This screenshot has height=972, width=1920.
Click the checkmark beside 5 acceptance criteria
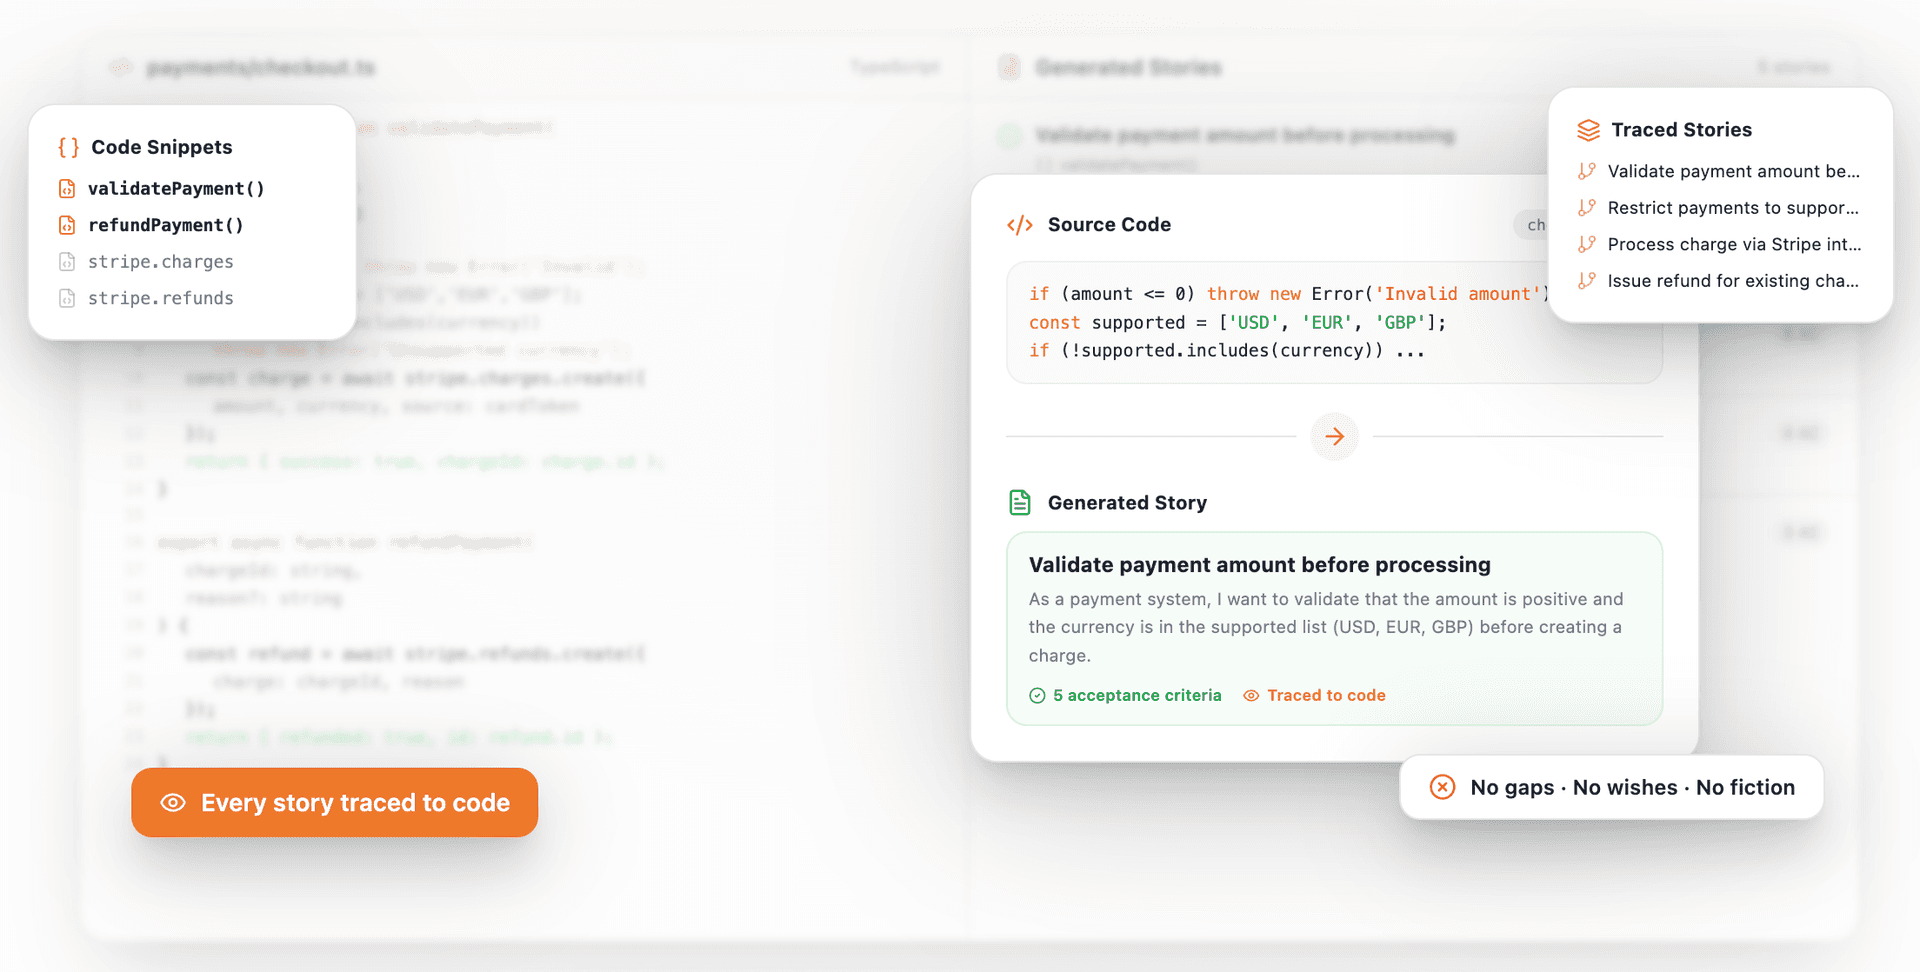click(1037, 695)
